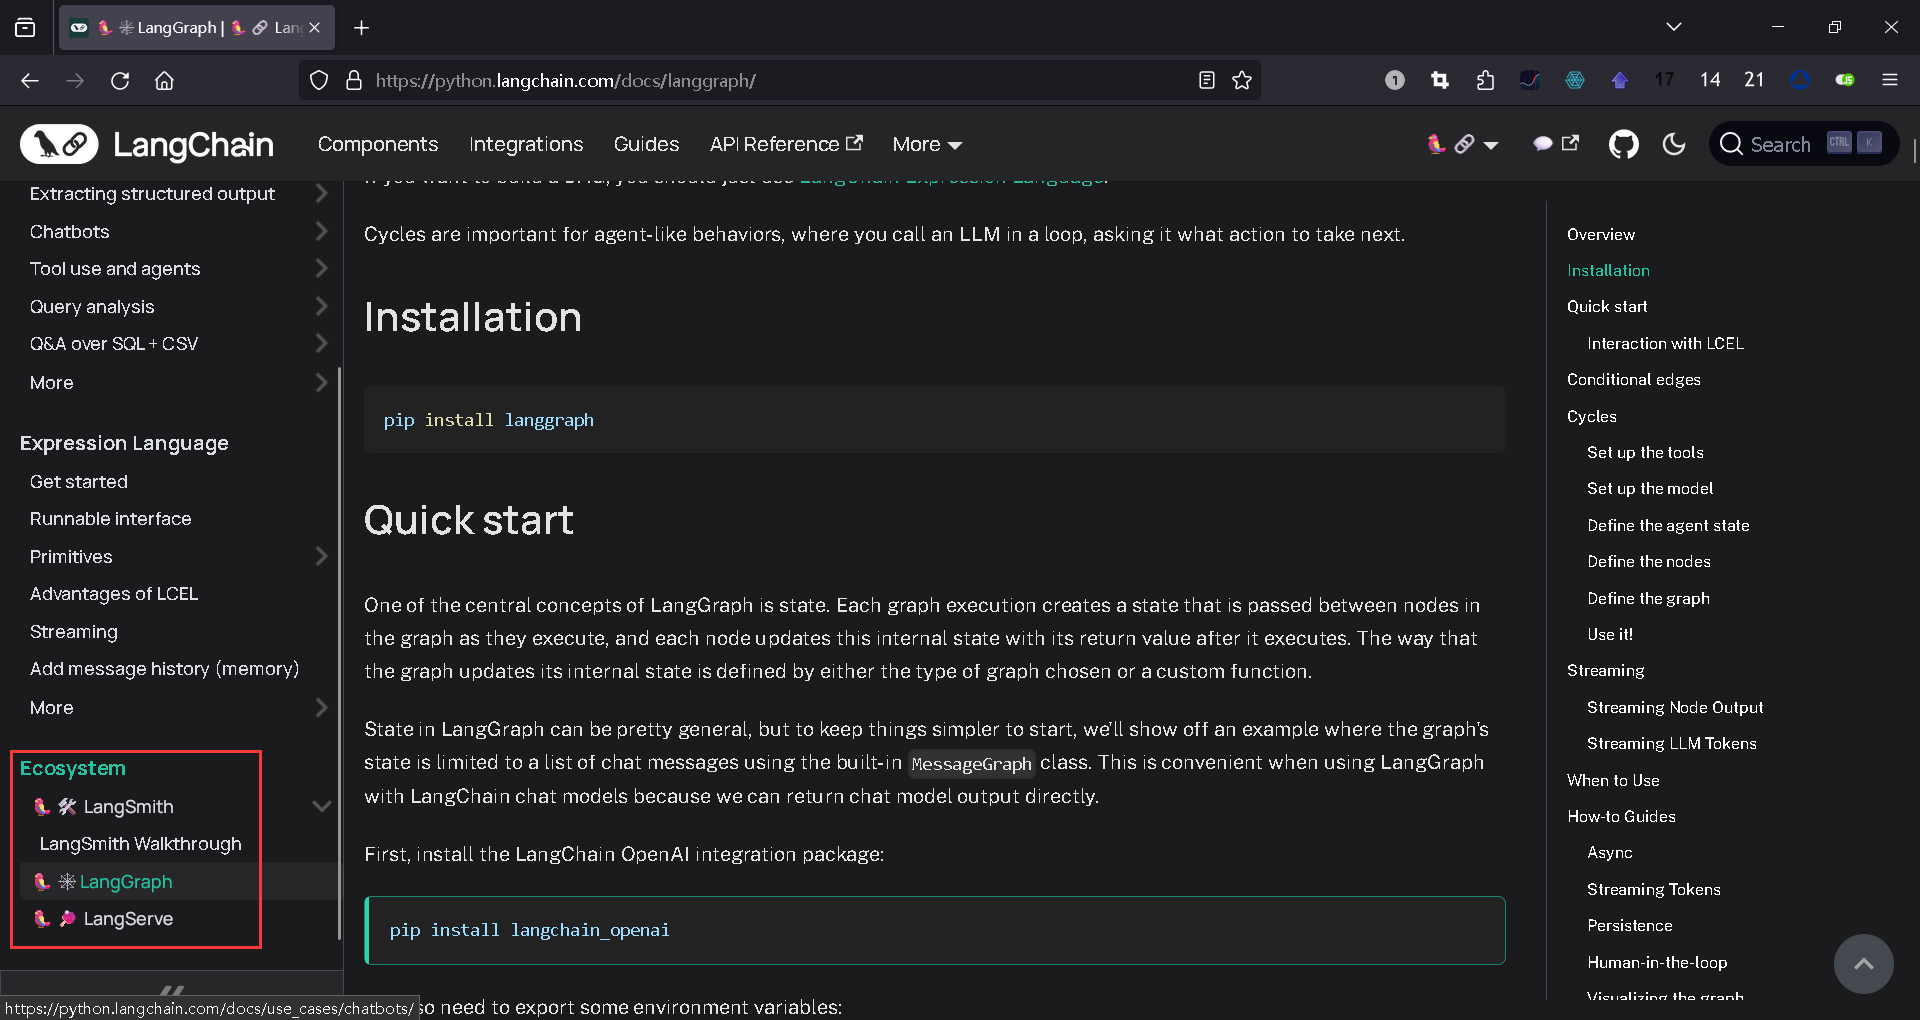The width and height of the screenshot is (1920, 1020).
Task: Click the address bar URL
Action: tap(566, 81)
